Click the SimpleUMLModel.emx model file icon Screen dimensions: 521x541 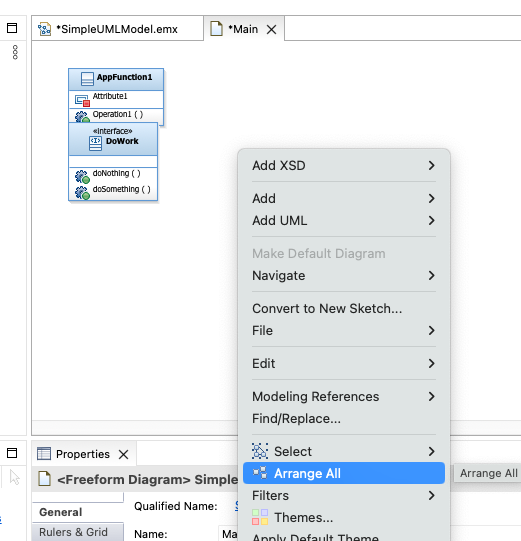pos(45,29)
